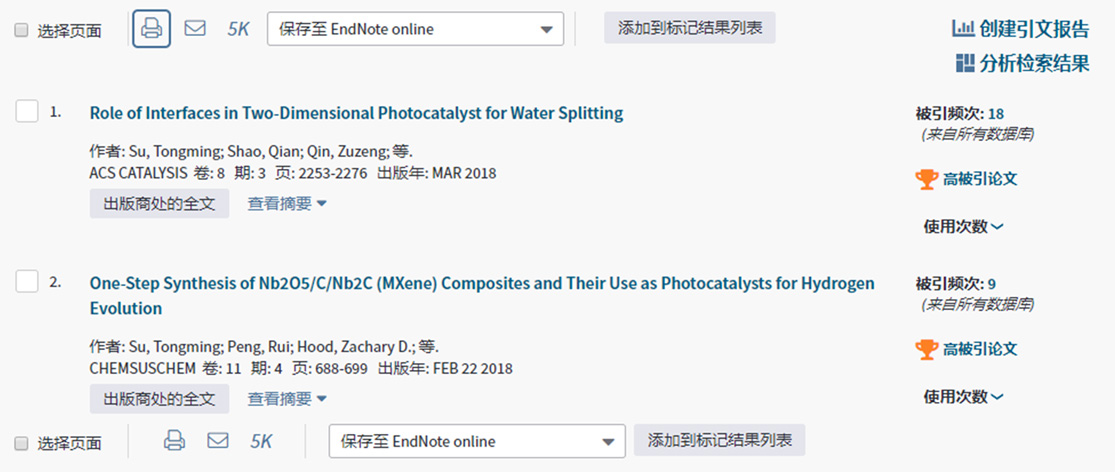Click the first result's trophy 高被引论文 icon
The height and width of the screenshot is (472, 1115).
(926, 179)
